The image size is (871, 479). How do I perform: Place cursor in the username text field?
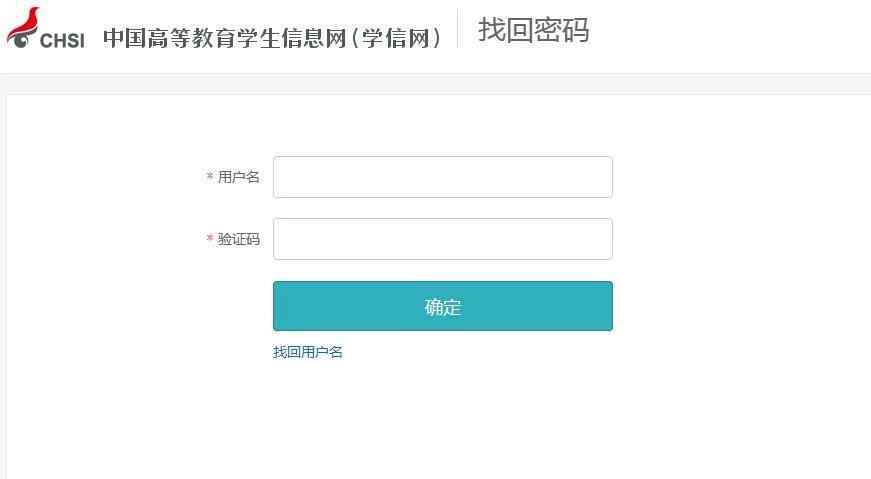[443, 177]
